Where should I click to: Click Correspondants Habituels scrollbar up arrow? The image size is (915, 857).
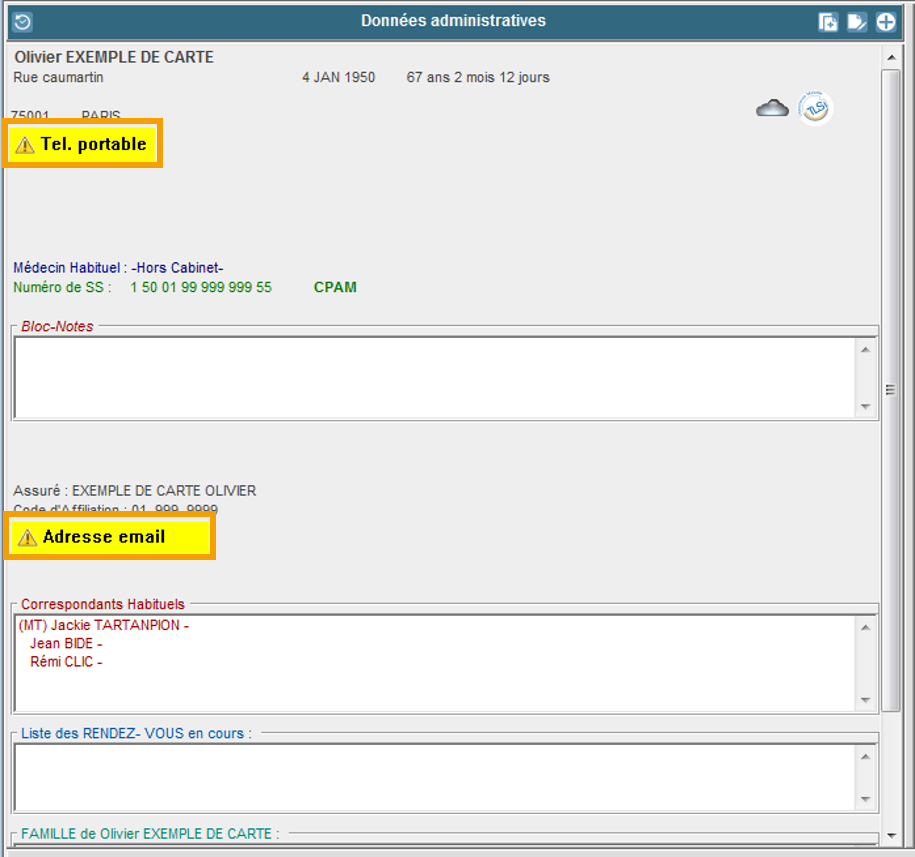pyautogui.click(x=865, y=627)
